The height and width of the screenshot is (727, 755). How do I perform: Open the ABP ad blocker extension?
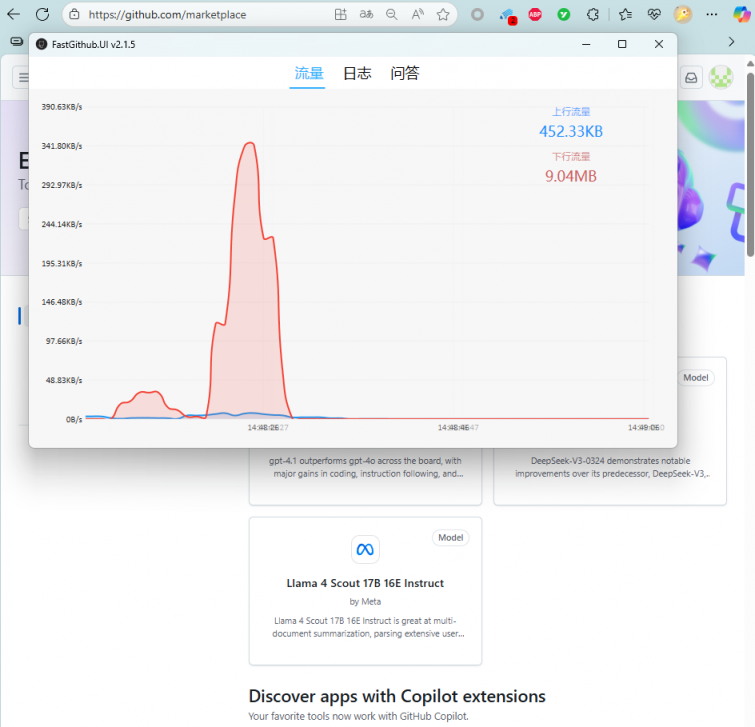tap(535, 15)
